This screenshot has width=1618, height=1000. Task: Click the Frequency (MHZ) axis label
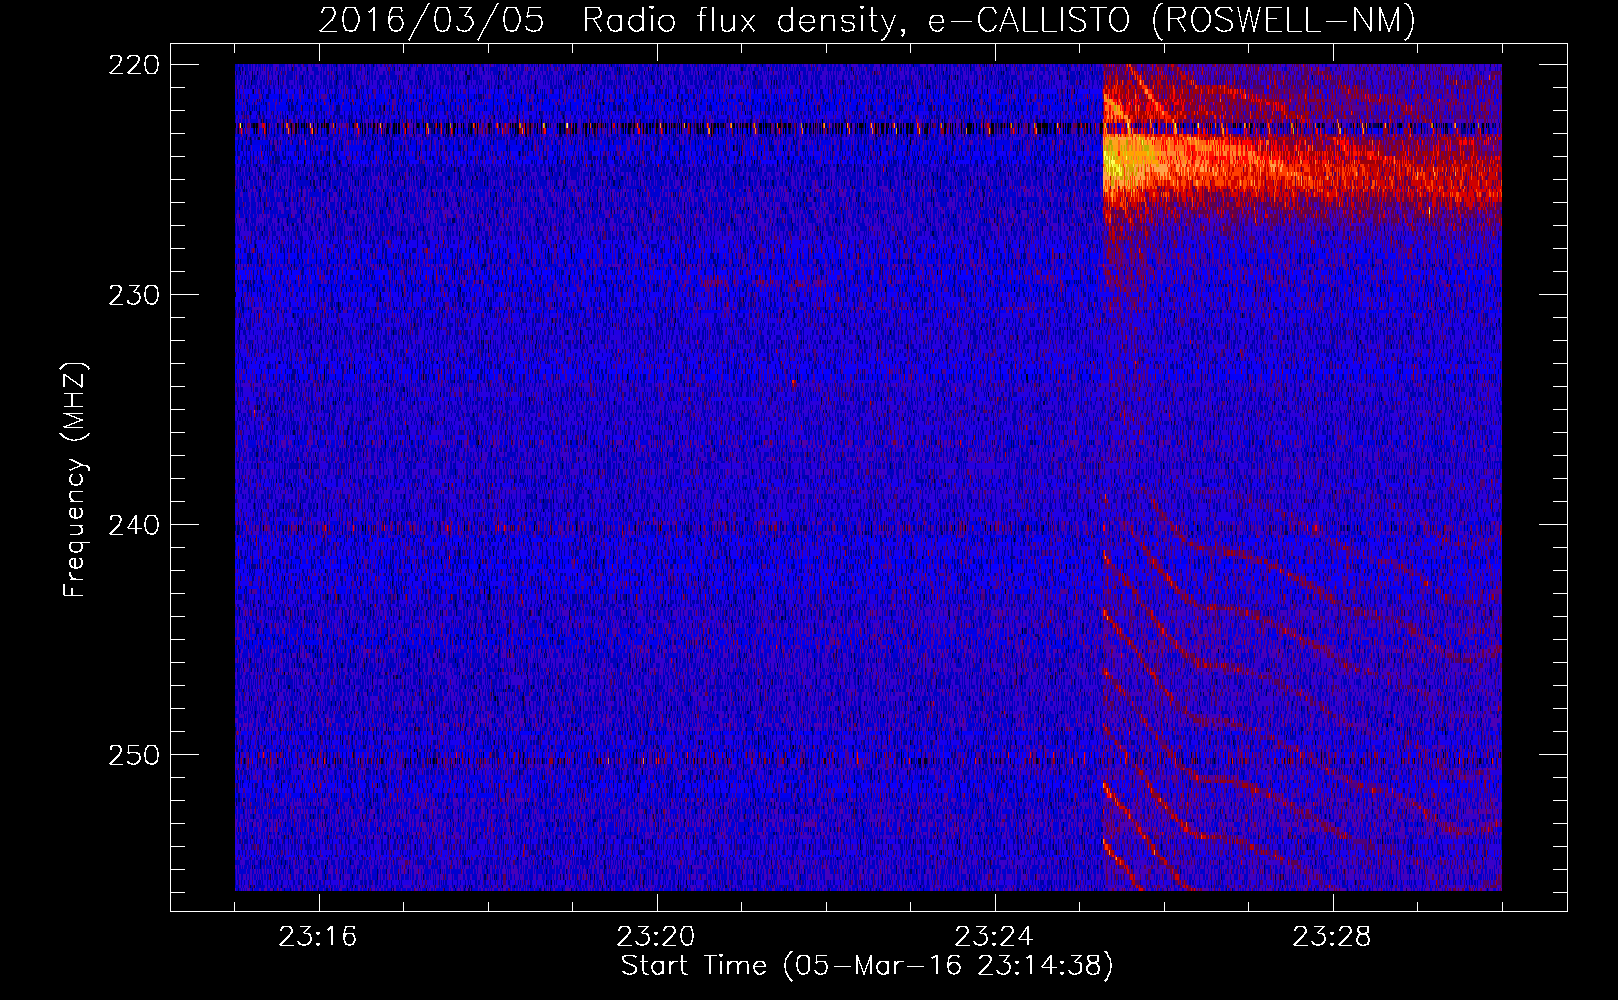click(x=75, y=479)
